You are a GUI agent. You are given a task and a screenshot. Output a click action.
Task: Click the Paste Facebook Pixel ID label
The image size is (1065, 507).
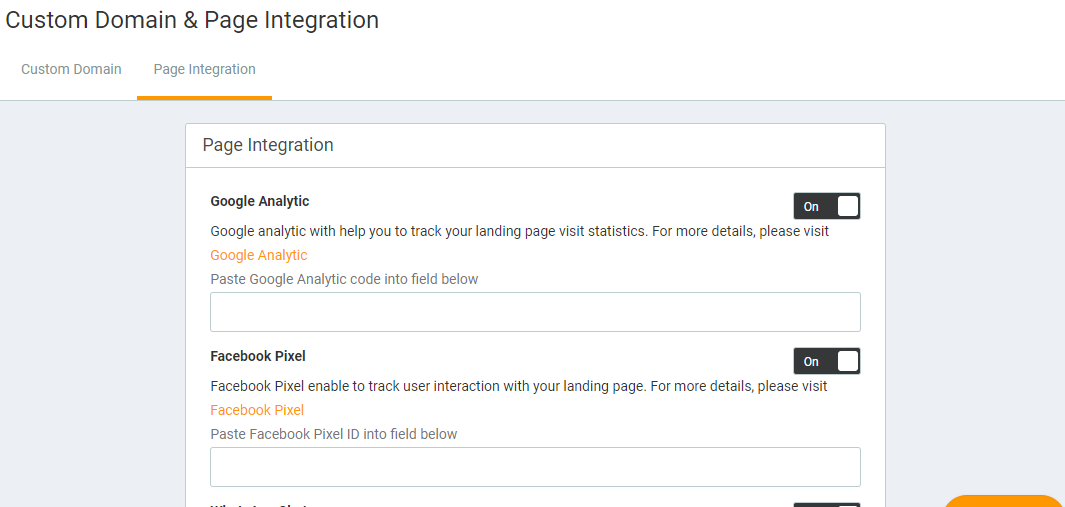(x=333, y=434)
